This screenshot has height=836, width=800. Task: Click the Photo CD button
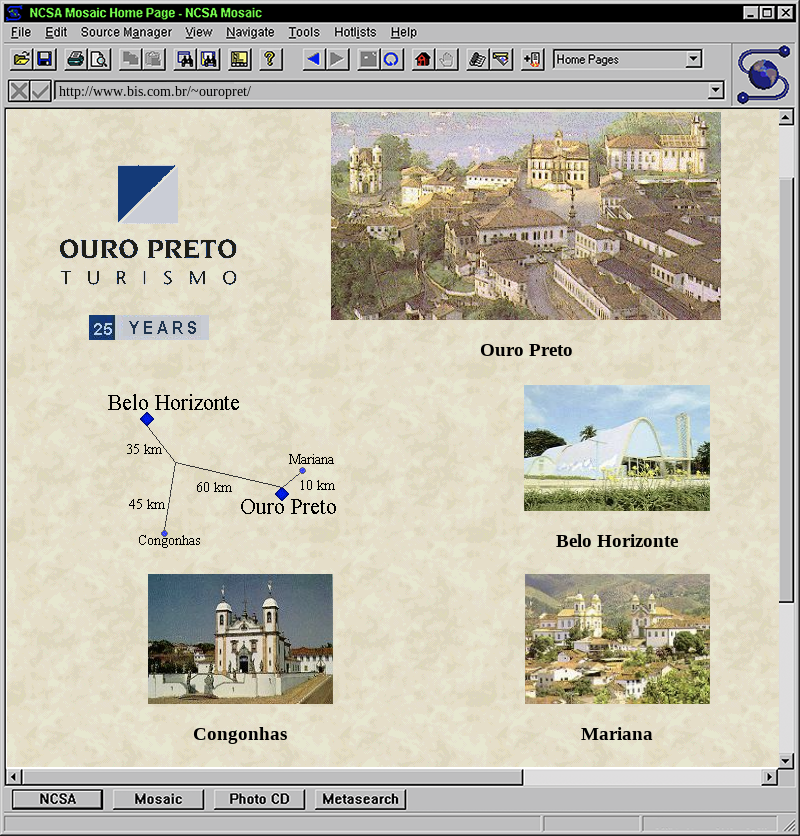[x=260, y=799]
